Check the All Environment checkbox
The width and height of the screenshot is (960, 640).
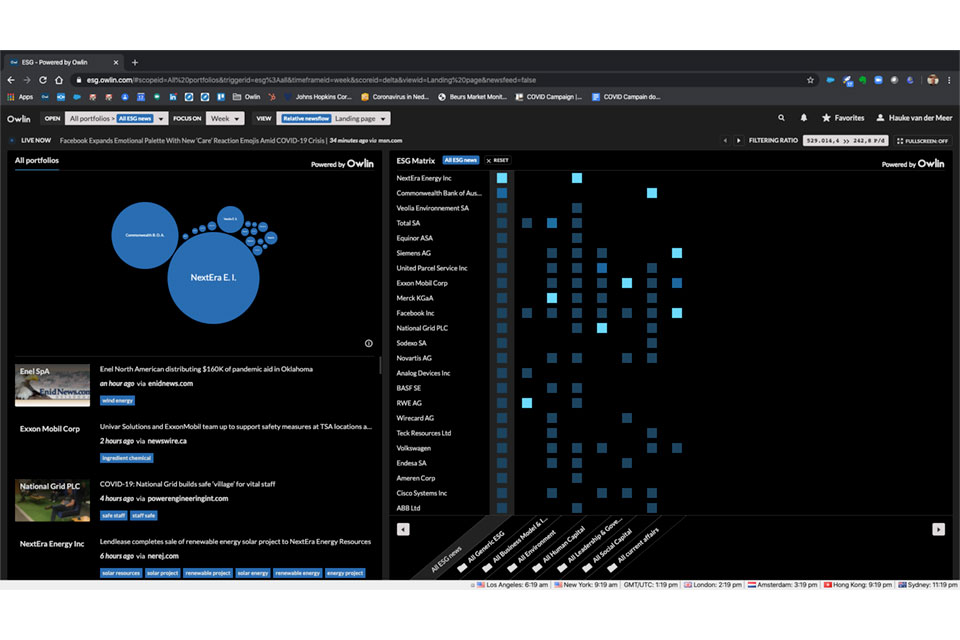[512, 568]
